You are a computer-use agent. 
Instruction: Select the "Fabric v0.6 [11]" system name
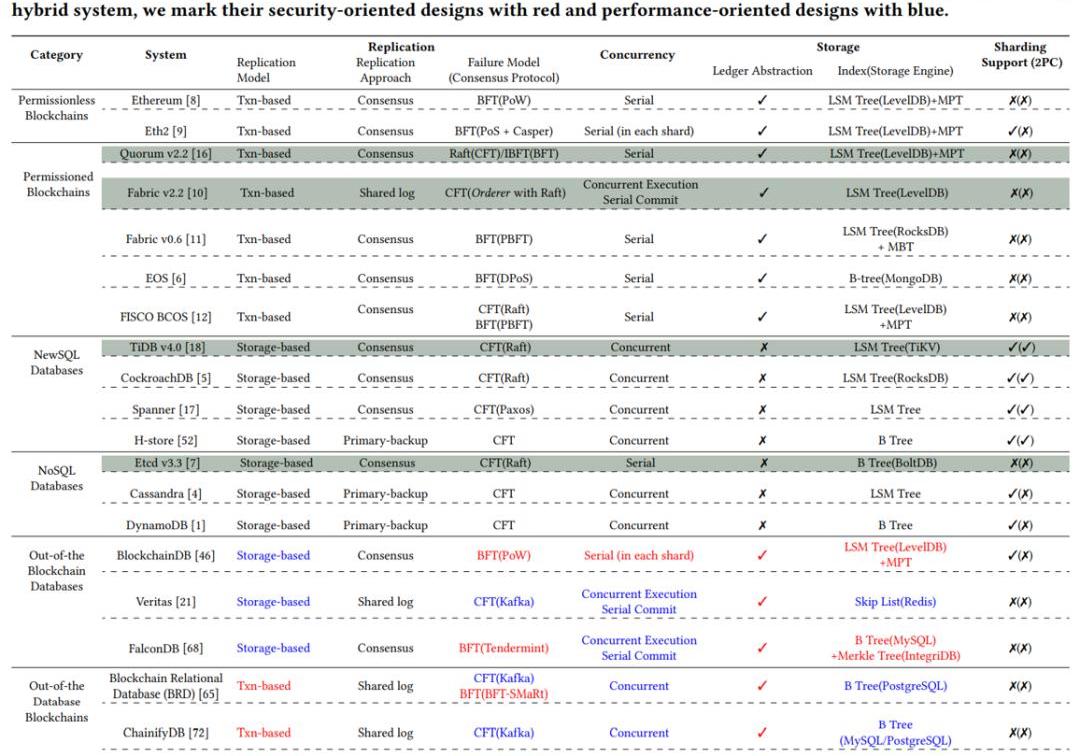coord(165,239)
